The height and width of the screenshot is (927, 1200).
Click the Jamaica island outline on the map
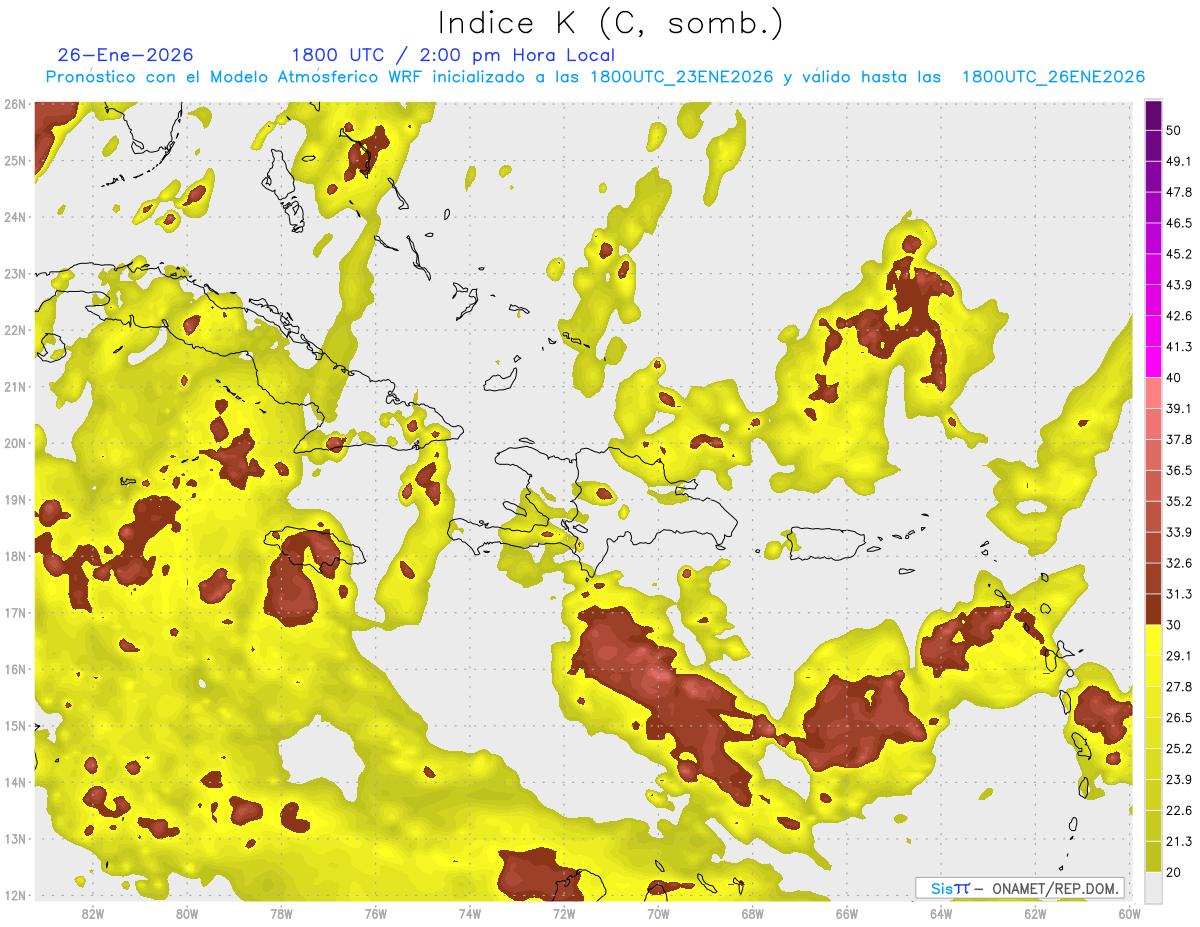315,545
